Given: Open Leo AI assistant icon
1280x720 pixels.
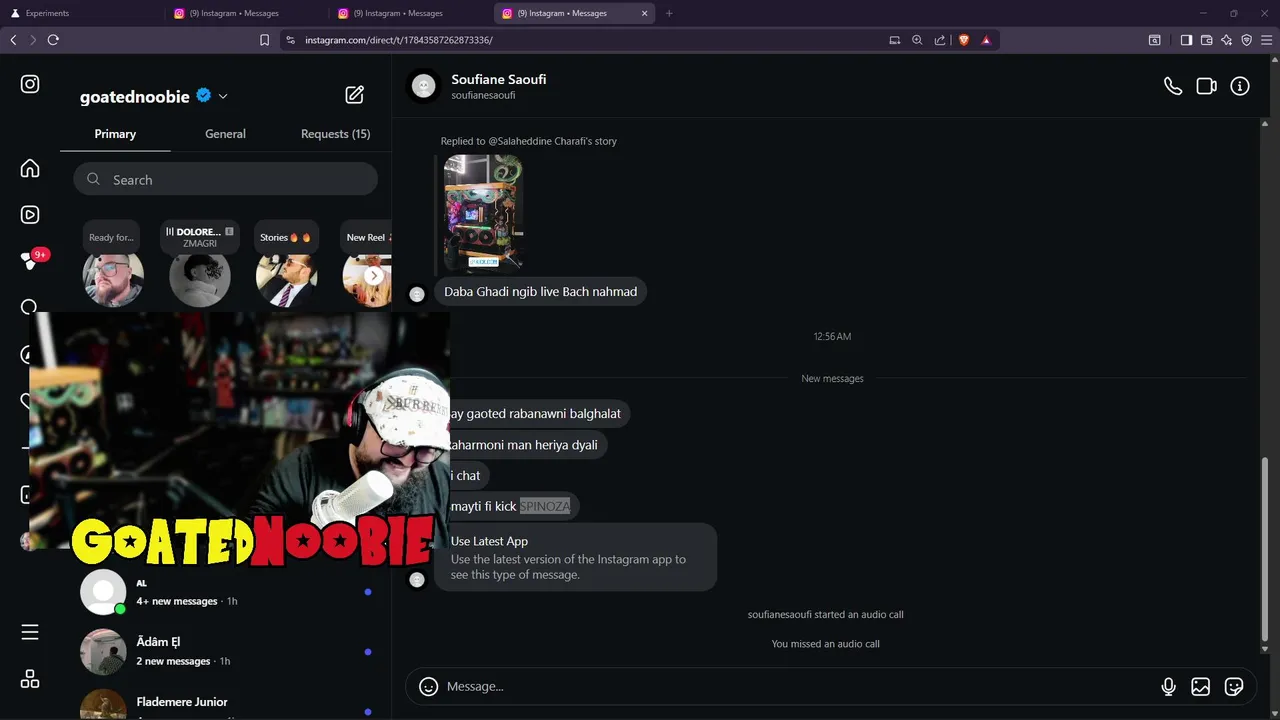Looking at the screenshot, I should (1226, 40).
